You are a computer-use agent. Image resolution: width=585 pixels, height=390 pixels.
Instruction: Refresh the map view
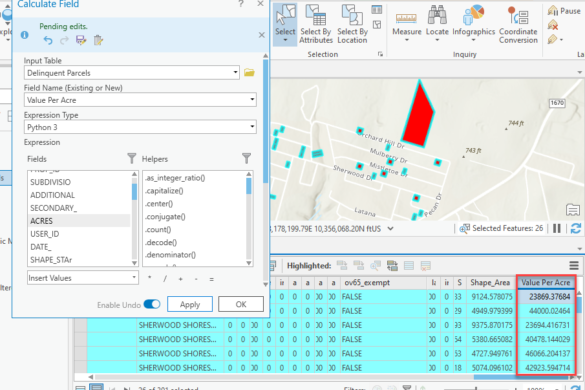(576, 228)
